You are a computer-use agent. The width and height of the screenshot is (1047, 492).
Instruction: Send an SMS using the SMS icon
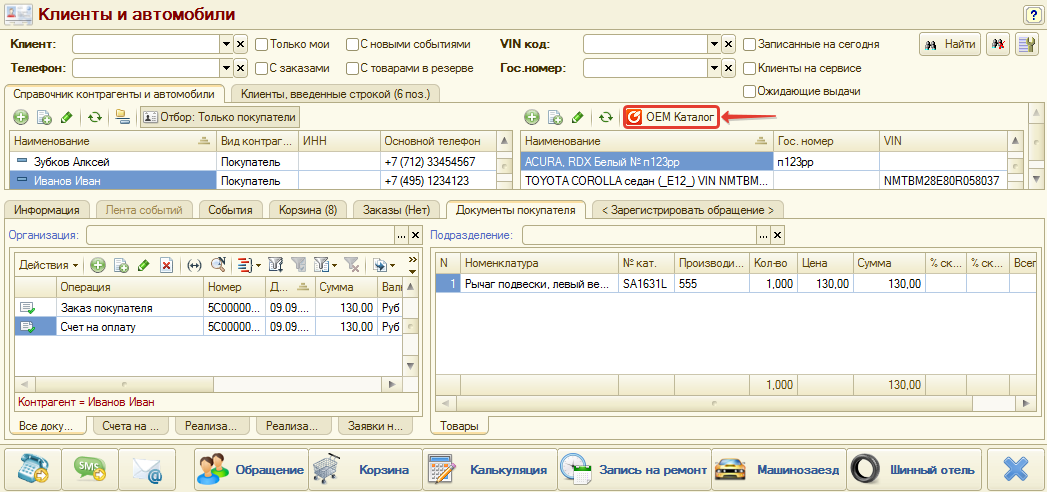coord(89,469)
